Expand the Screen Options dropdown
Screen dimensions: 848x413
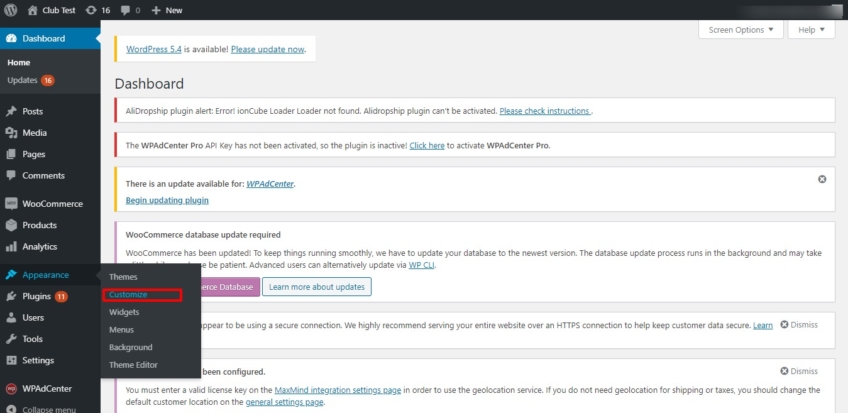click(740, 30)
